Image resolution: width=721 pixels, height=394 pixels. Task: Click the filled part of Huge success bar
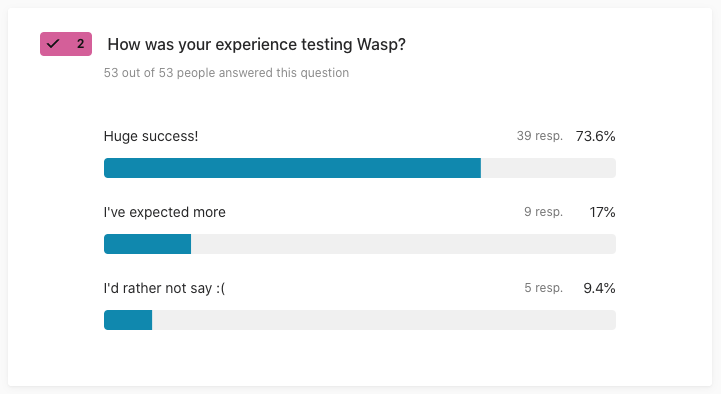tap(292, 168)
